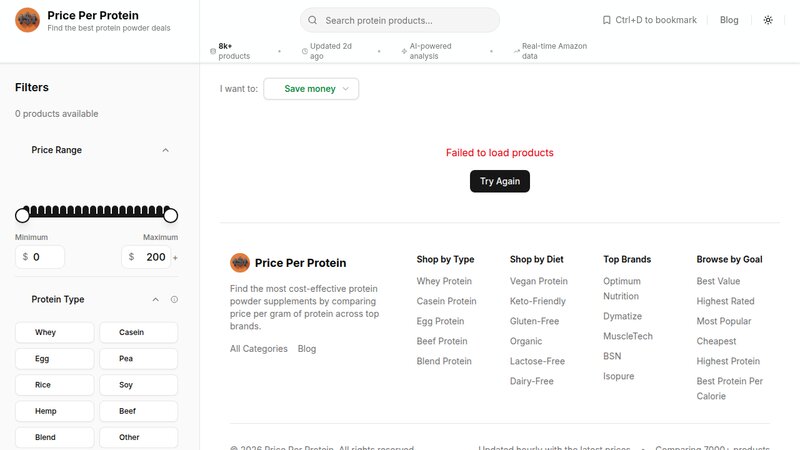Open Vegan Protein under Shop by Diet
Viewport: 800px width, 450px height.
pyautogui.click(x=539, y=281)
